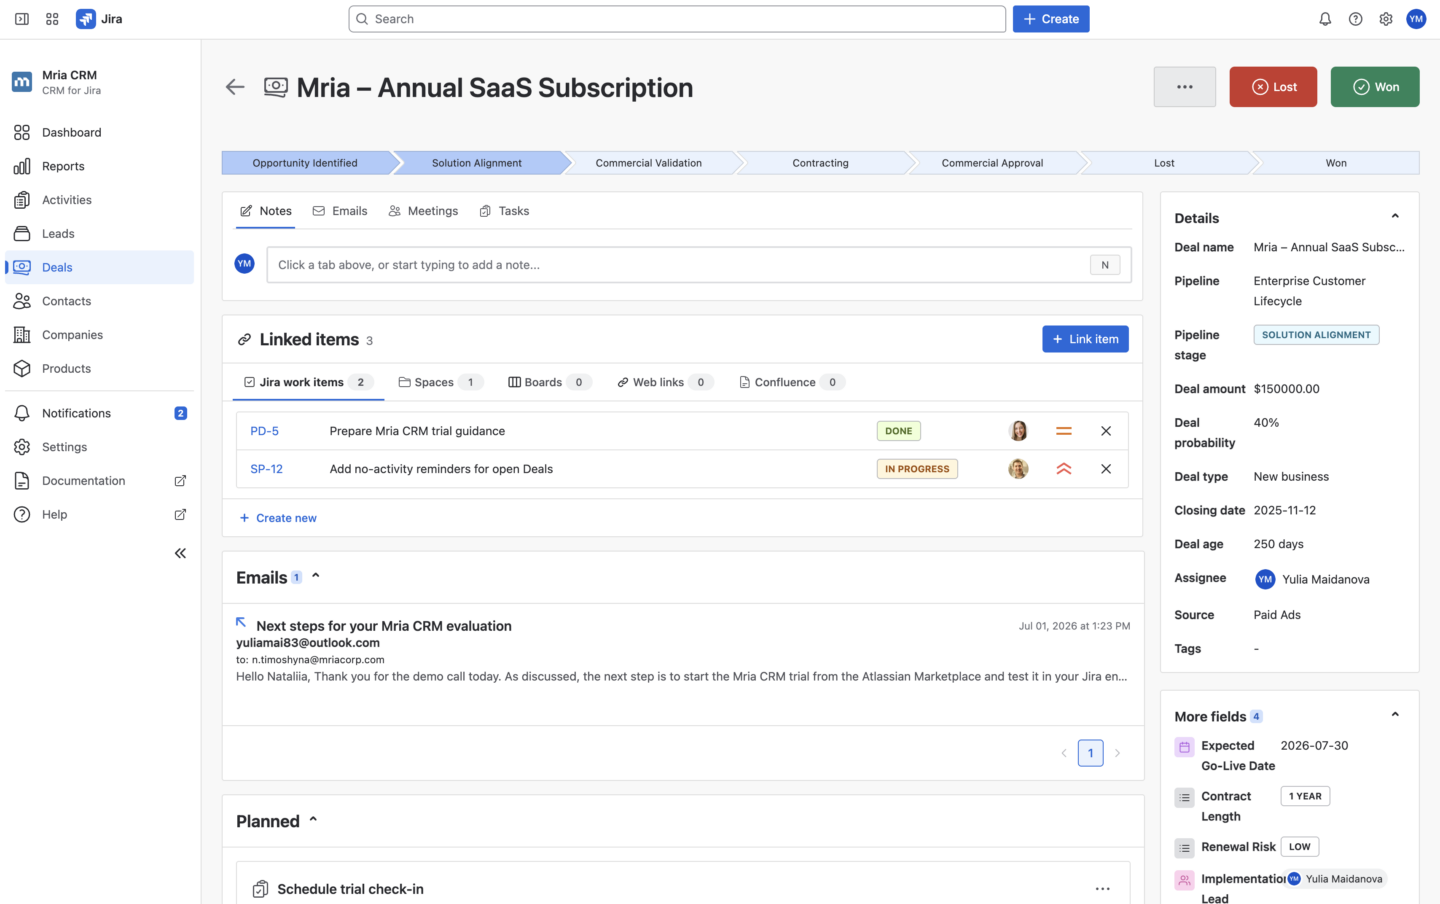Viewport: 1440px width, 904px height.
Task: Click Create new linked item
Action: [x=278, y=518]
